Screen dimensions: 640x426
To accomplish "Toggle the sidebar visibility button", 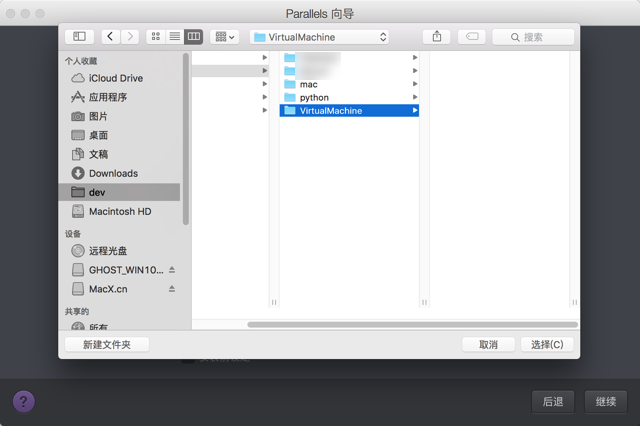I will 79,37.
